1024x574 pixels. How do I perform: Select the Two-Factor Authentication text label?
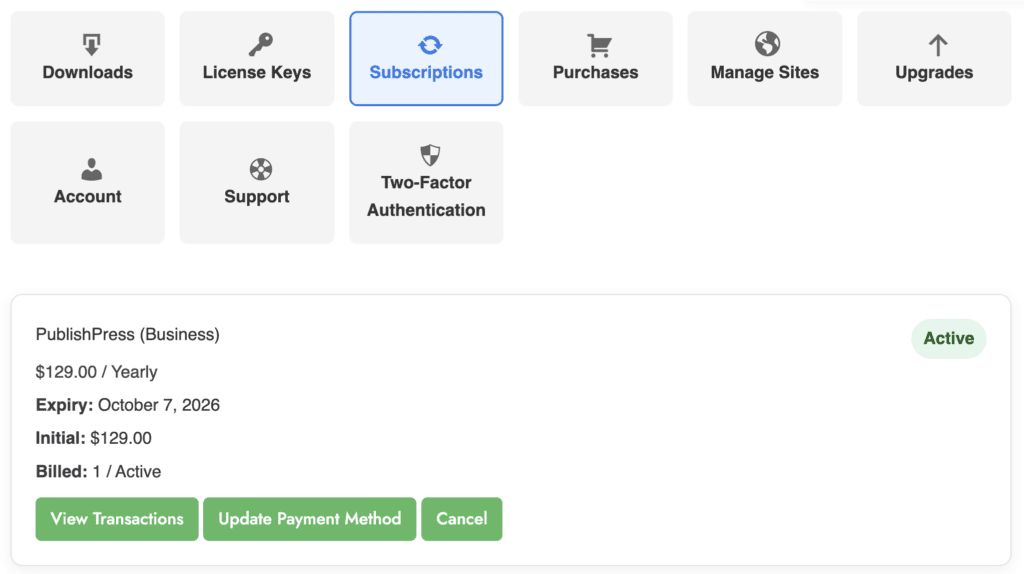tap(426, 196)
